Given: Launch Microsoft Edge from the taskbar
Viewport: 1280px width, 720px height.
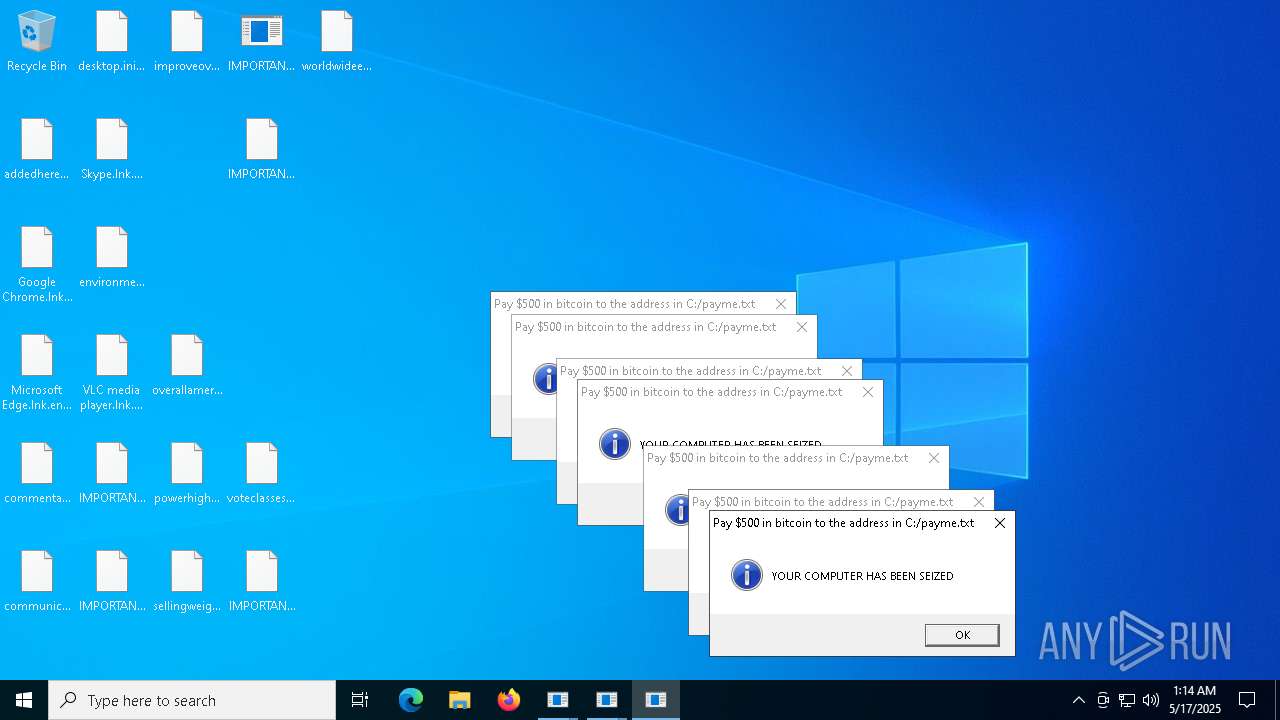Looking at the screenshot, I should (x=411, y=700).
